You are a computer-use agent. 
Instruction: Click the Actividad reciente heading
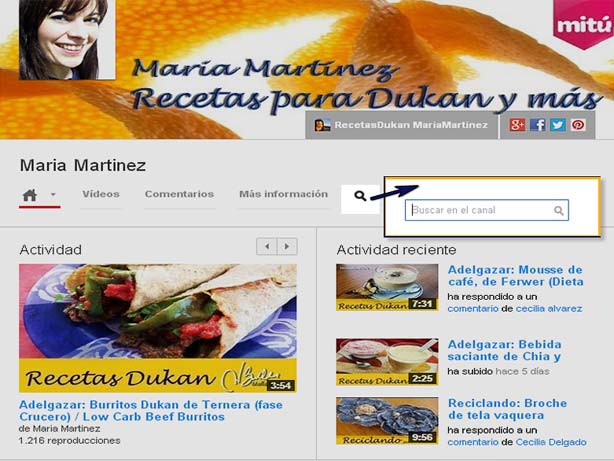396,250
